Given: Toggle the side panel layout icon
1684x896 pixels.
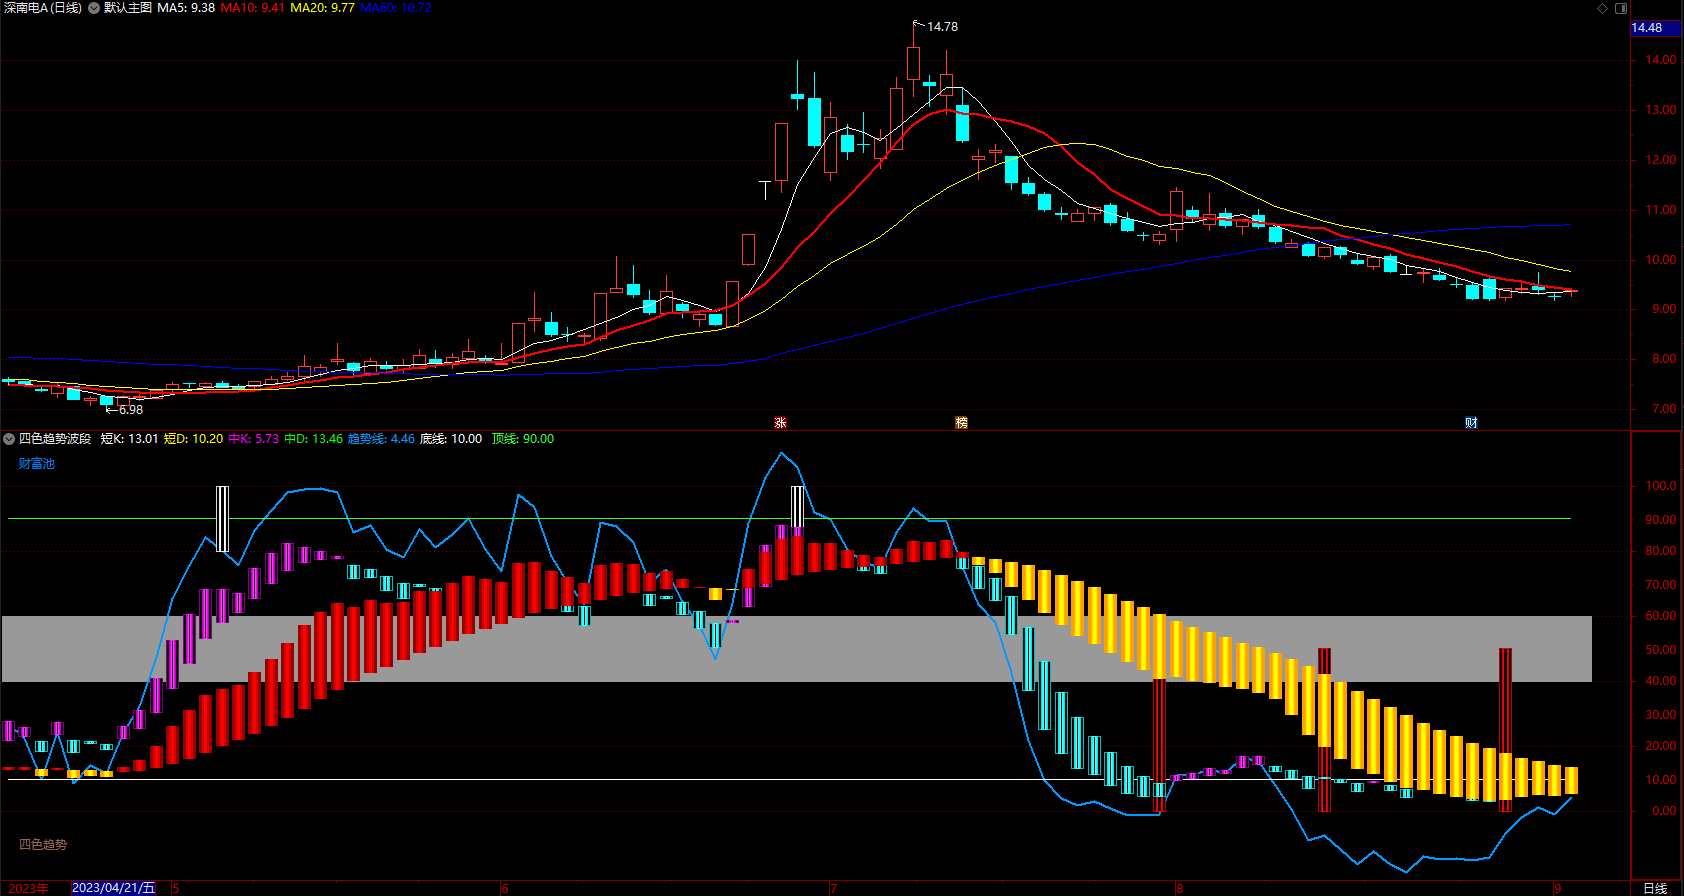Looking at the screenshot, I should (1621, 8).
